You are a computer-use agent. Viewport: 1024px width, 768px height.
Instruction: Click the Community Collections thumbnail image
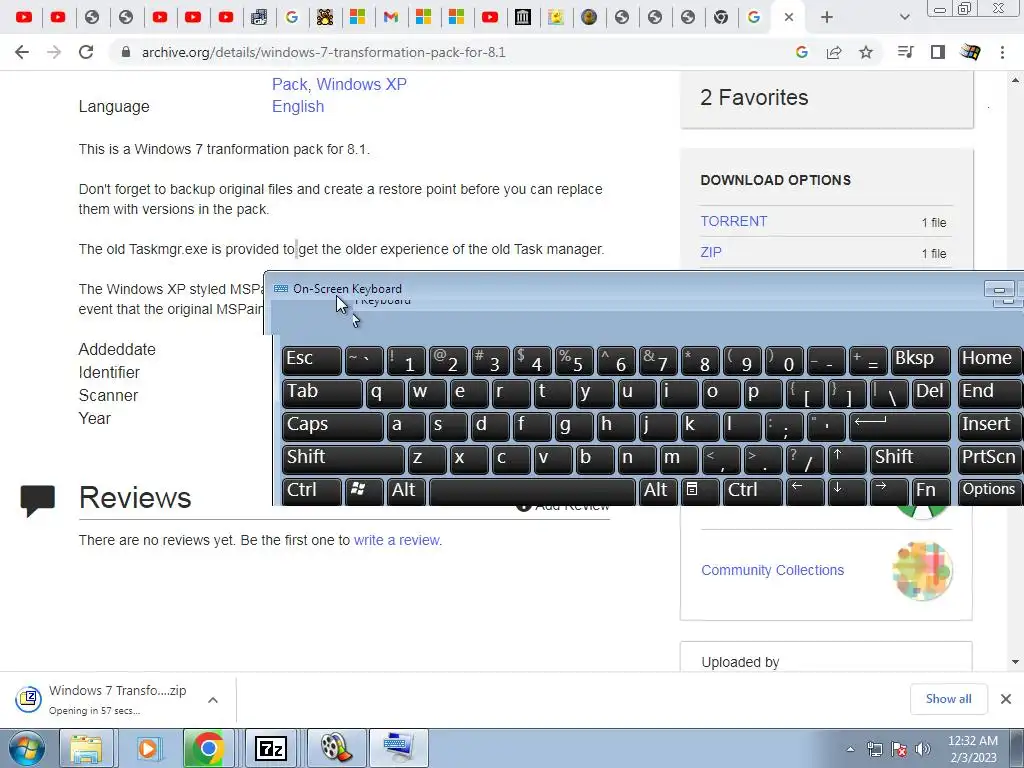click(922, 571)
